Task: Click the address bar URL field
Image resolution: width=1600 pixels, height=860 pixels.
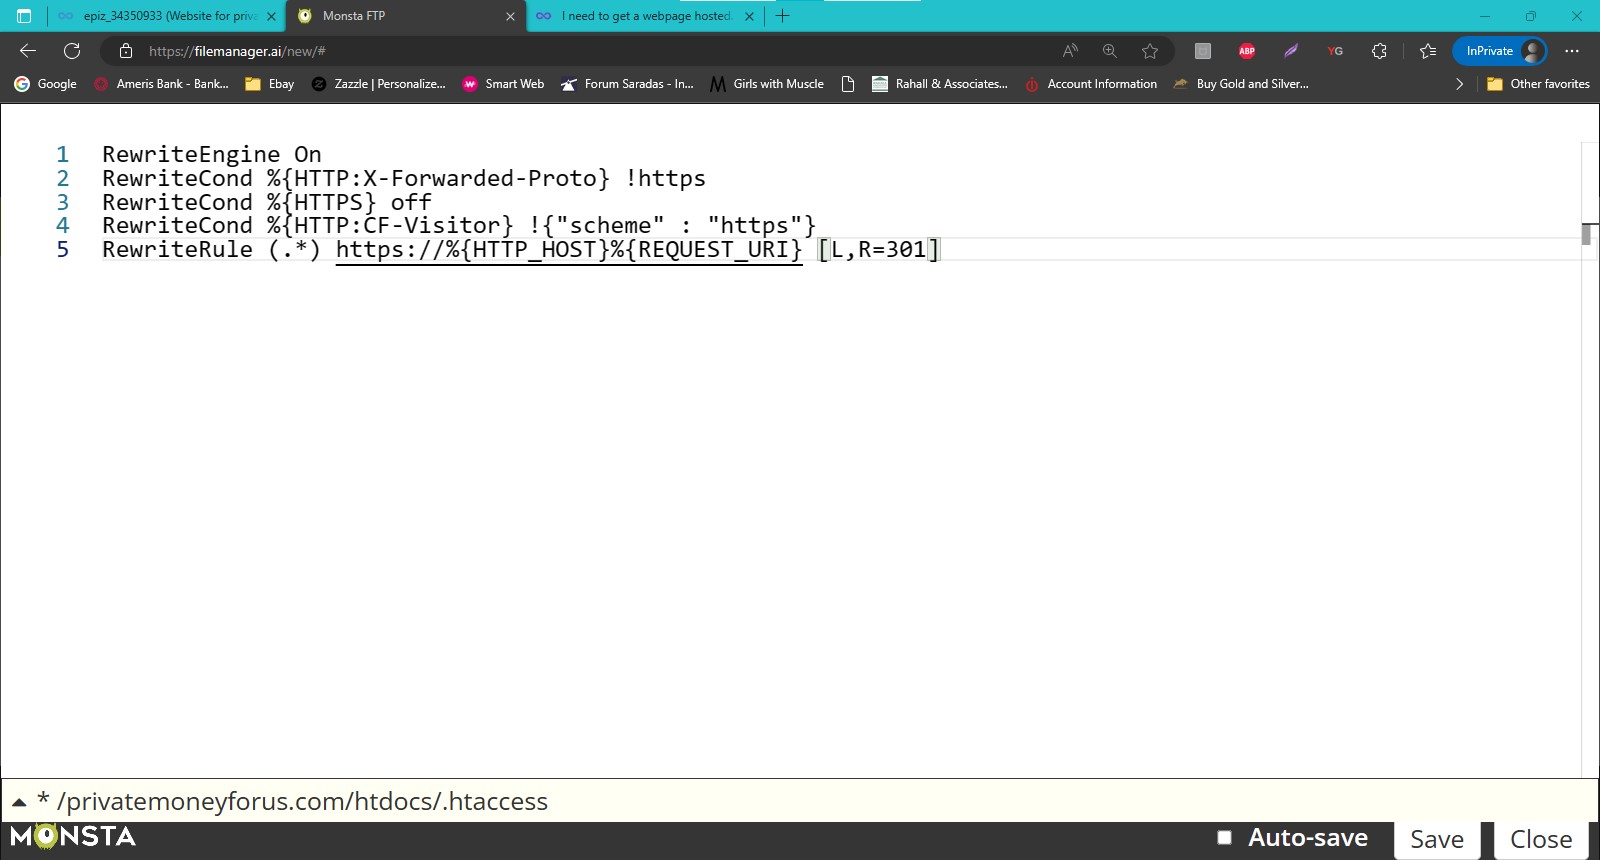Action: [600, 51]
